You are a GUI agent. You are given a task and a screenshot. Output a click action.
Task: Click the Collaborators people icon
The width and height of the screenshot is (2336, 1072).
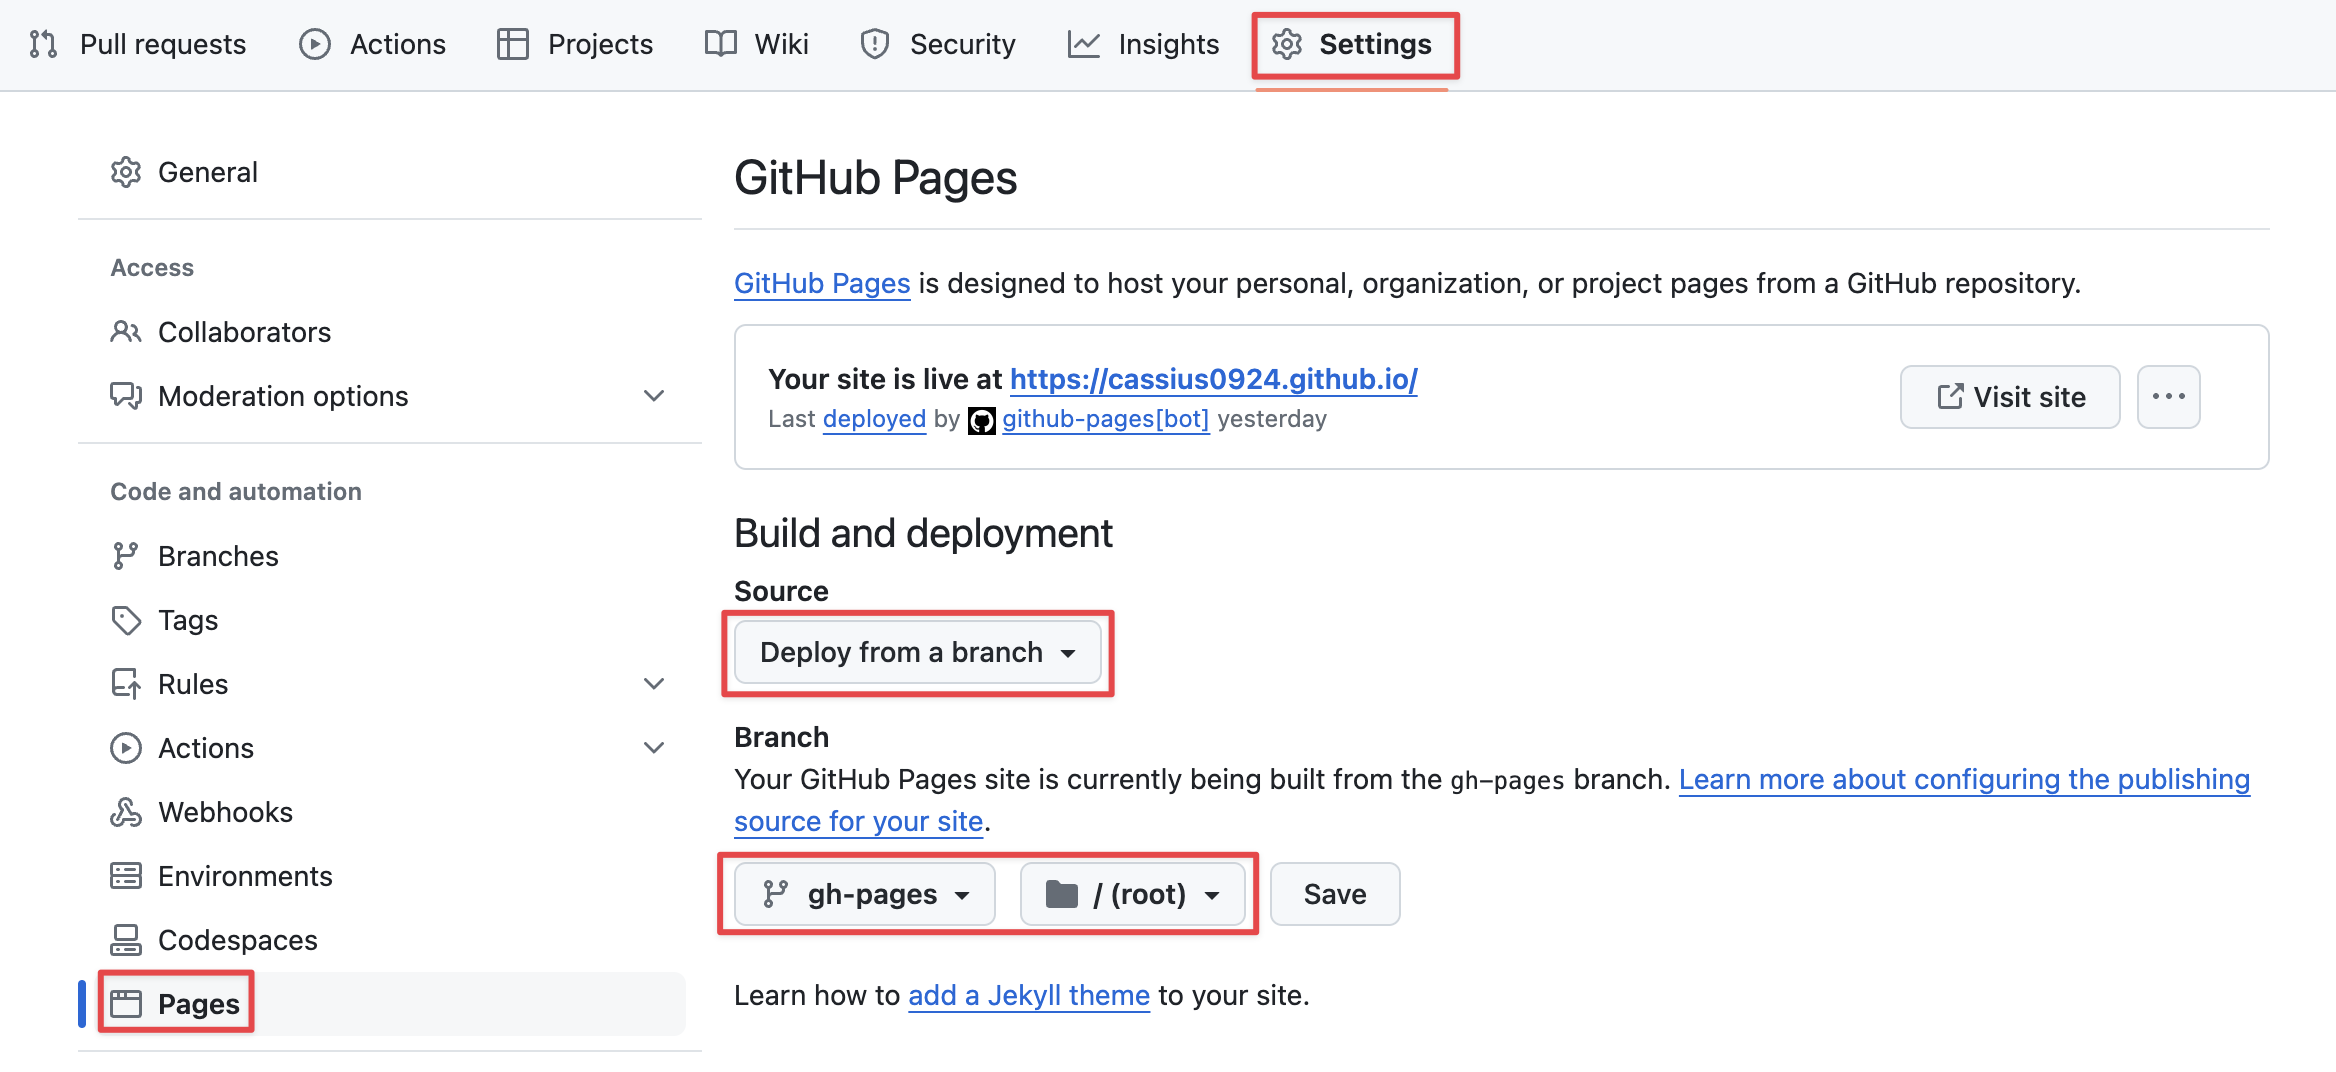point(126,332)
